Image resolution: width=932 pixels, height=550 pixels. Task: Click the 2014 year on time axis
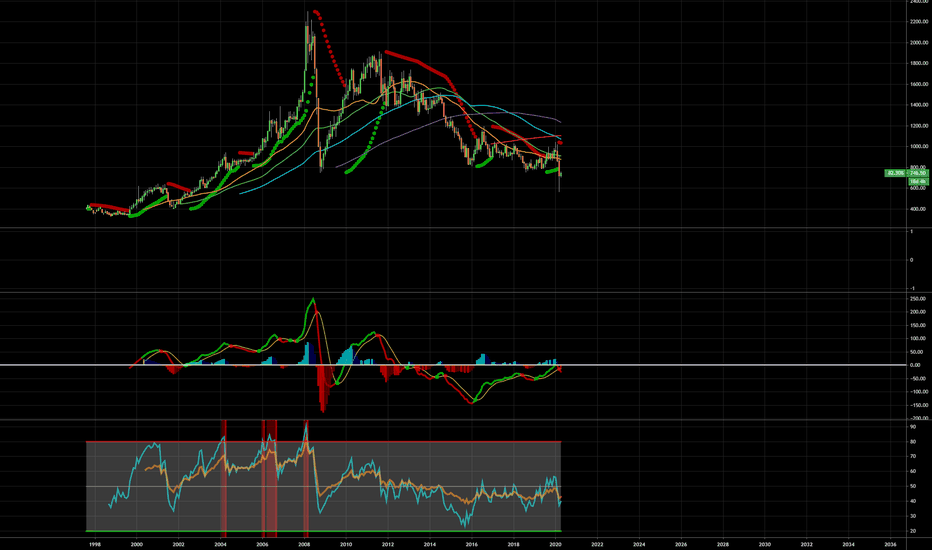(430, 544)
